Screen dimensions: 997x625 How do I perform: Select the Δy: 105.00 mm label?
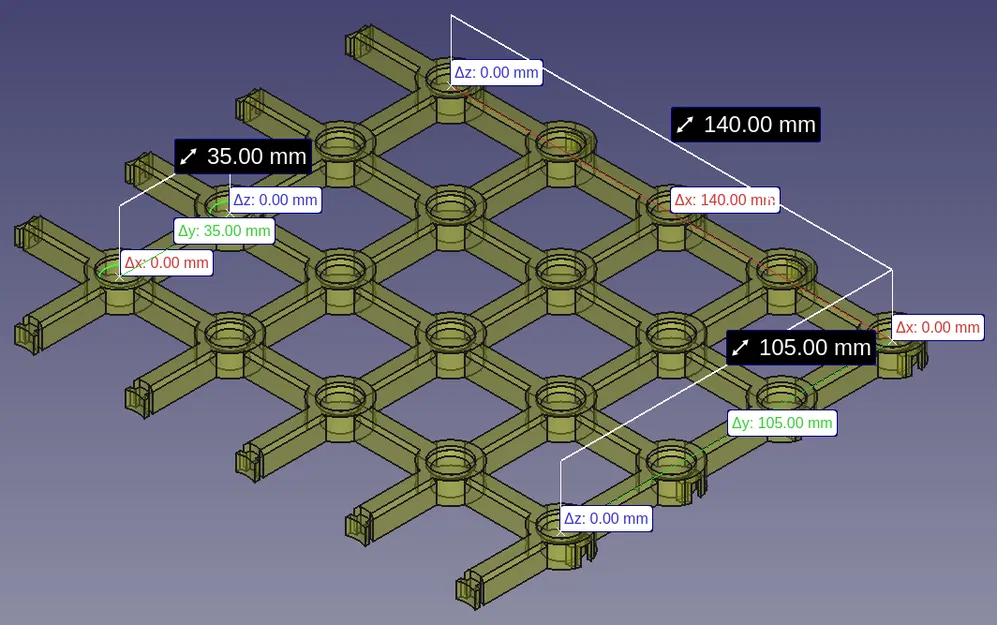point(782,423)
